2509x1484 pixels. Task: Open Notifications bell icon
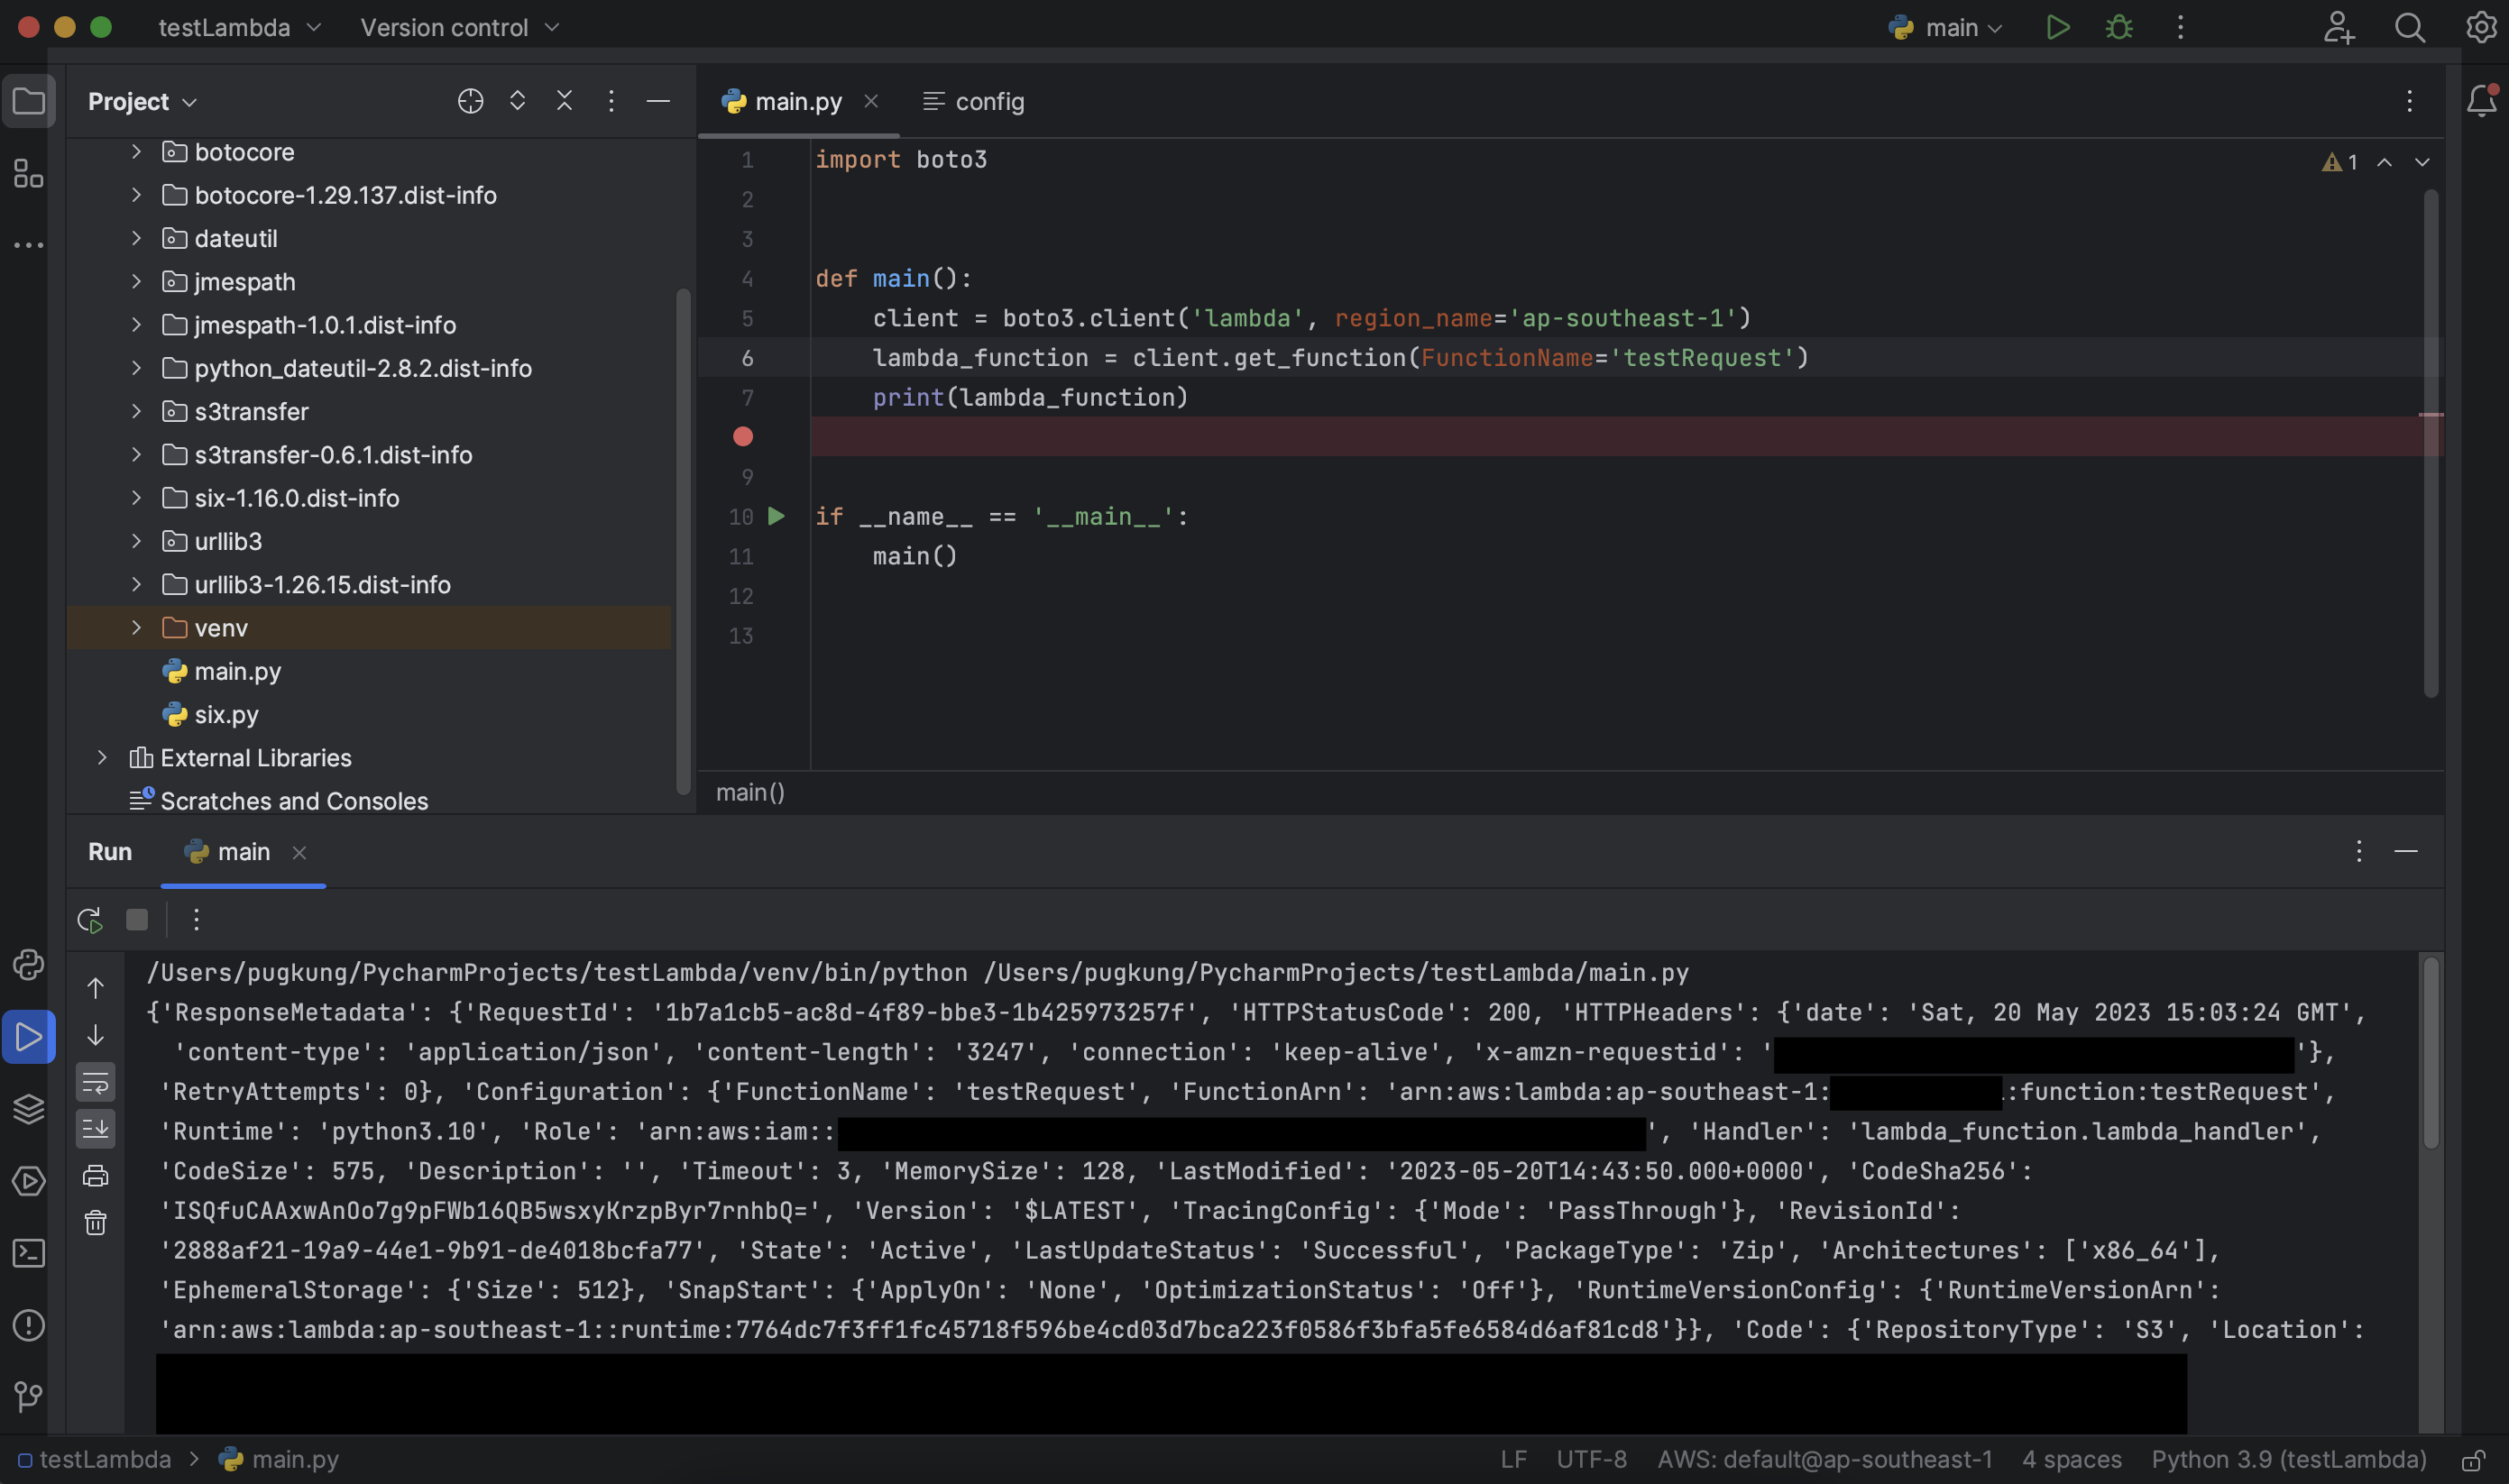[x=2482, y=100]
